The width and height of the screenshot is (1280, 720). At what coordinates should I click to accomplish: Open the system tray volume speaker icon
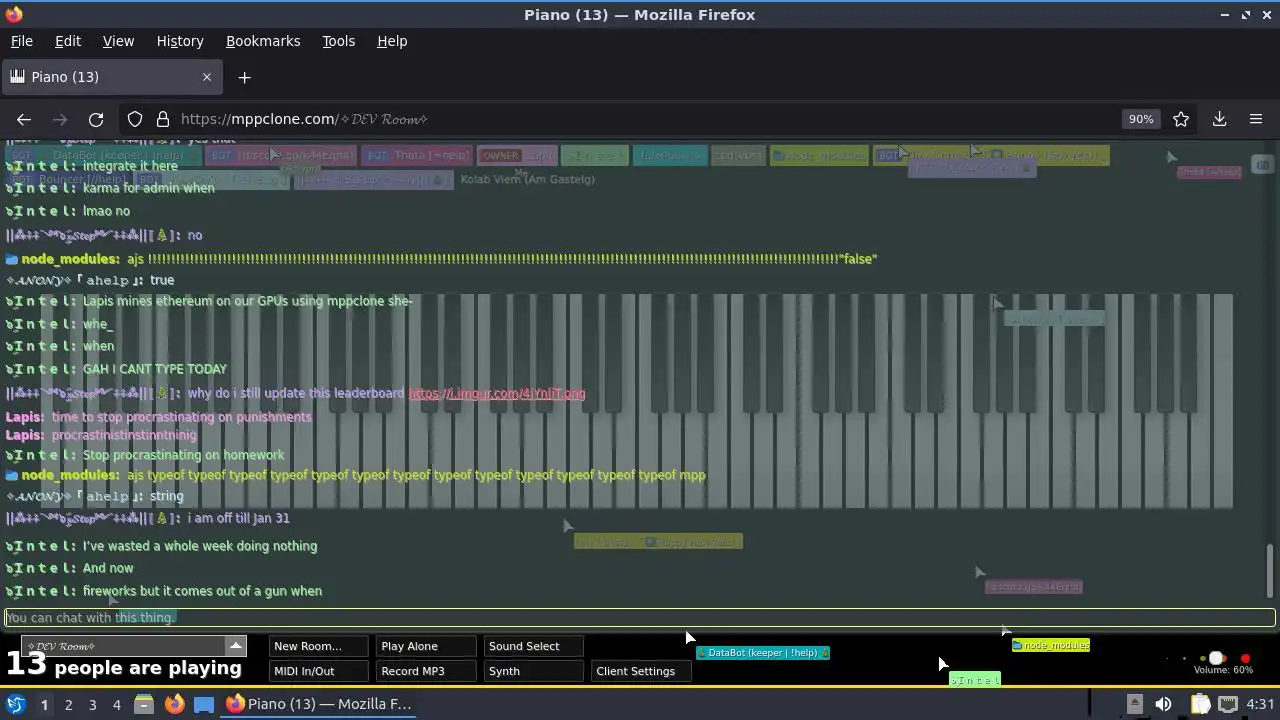(1163, 704)
